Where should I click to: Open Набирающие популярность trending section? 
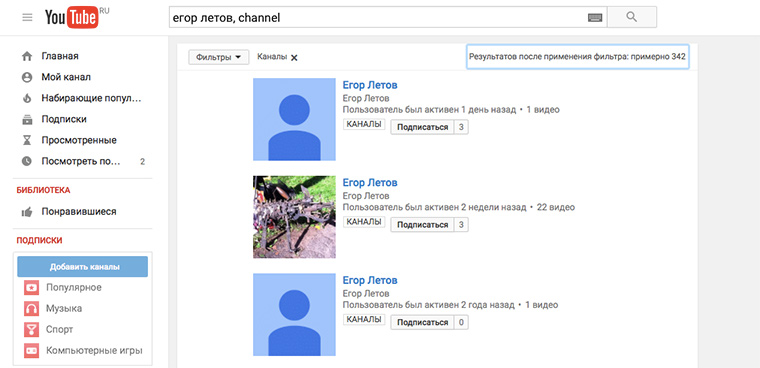tap(82, 98)
